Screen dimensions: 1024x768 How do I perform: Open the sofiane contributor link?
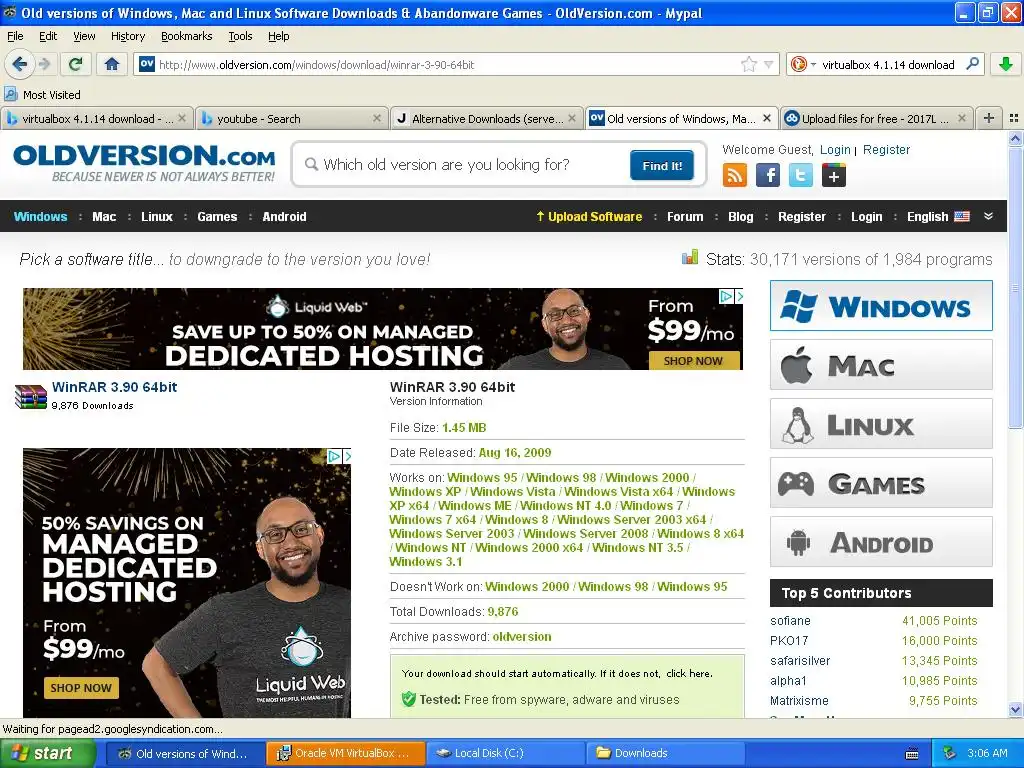click(x=790, y=621)
